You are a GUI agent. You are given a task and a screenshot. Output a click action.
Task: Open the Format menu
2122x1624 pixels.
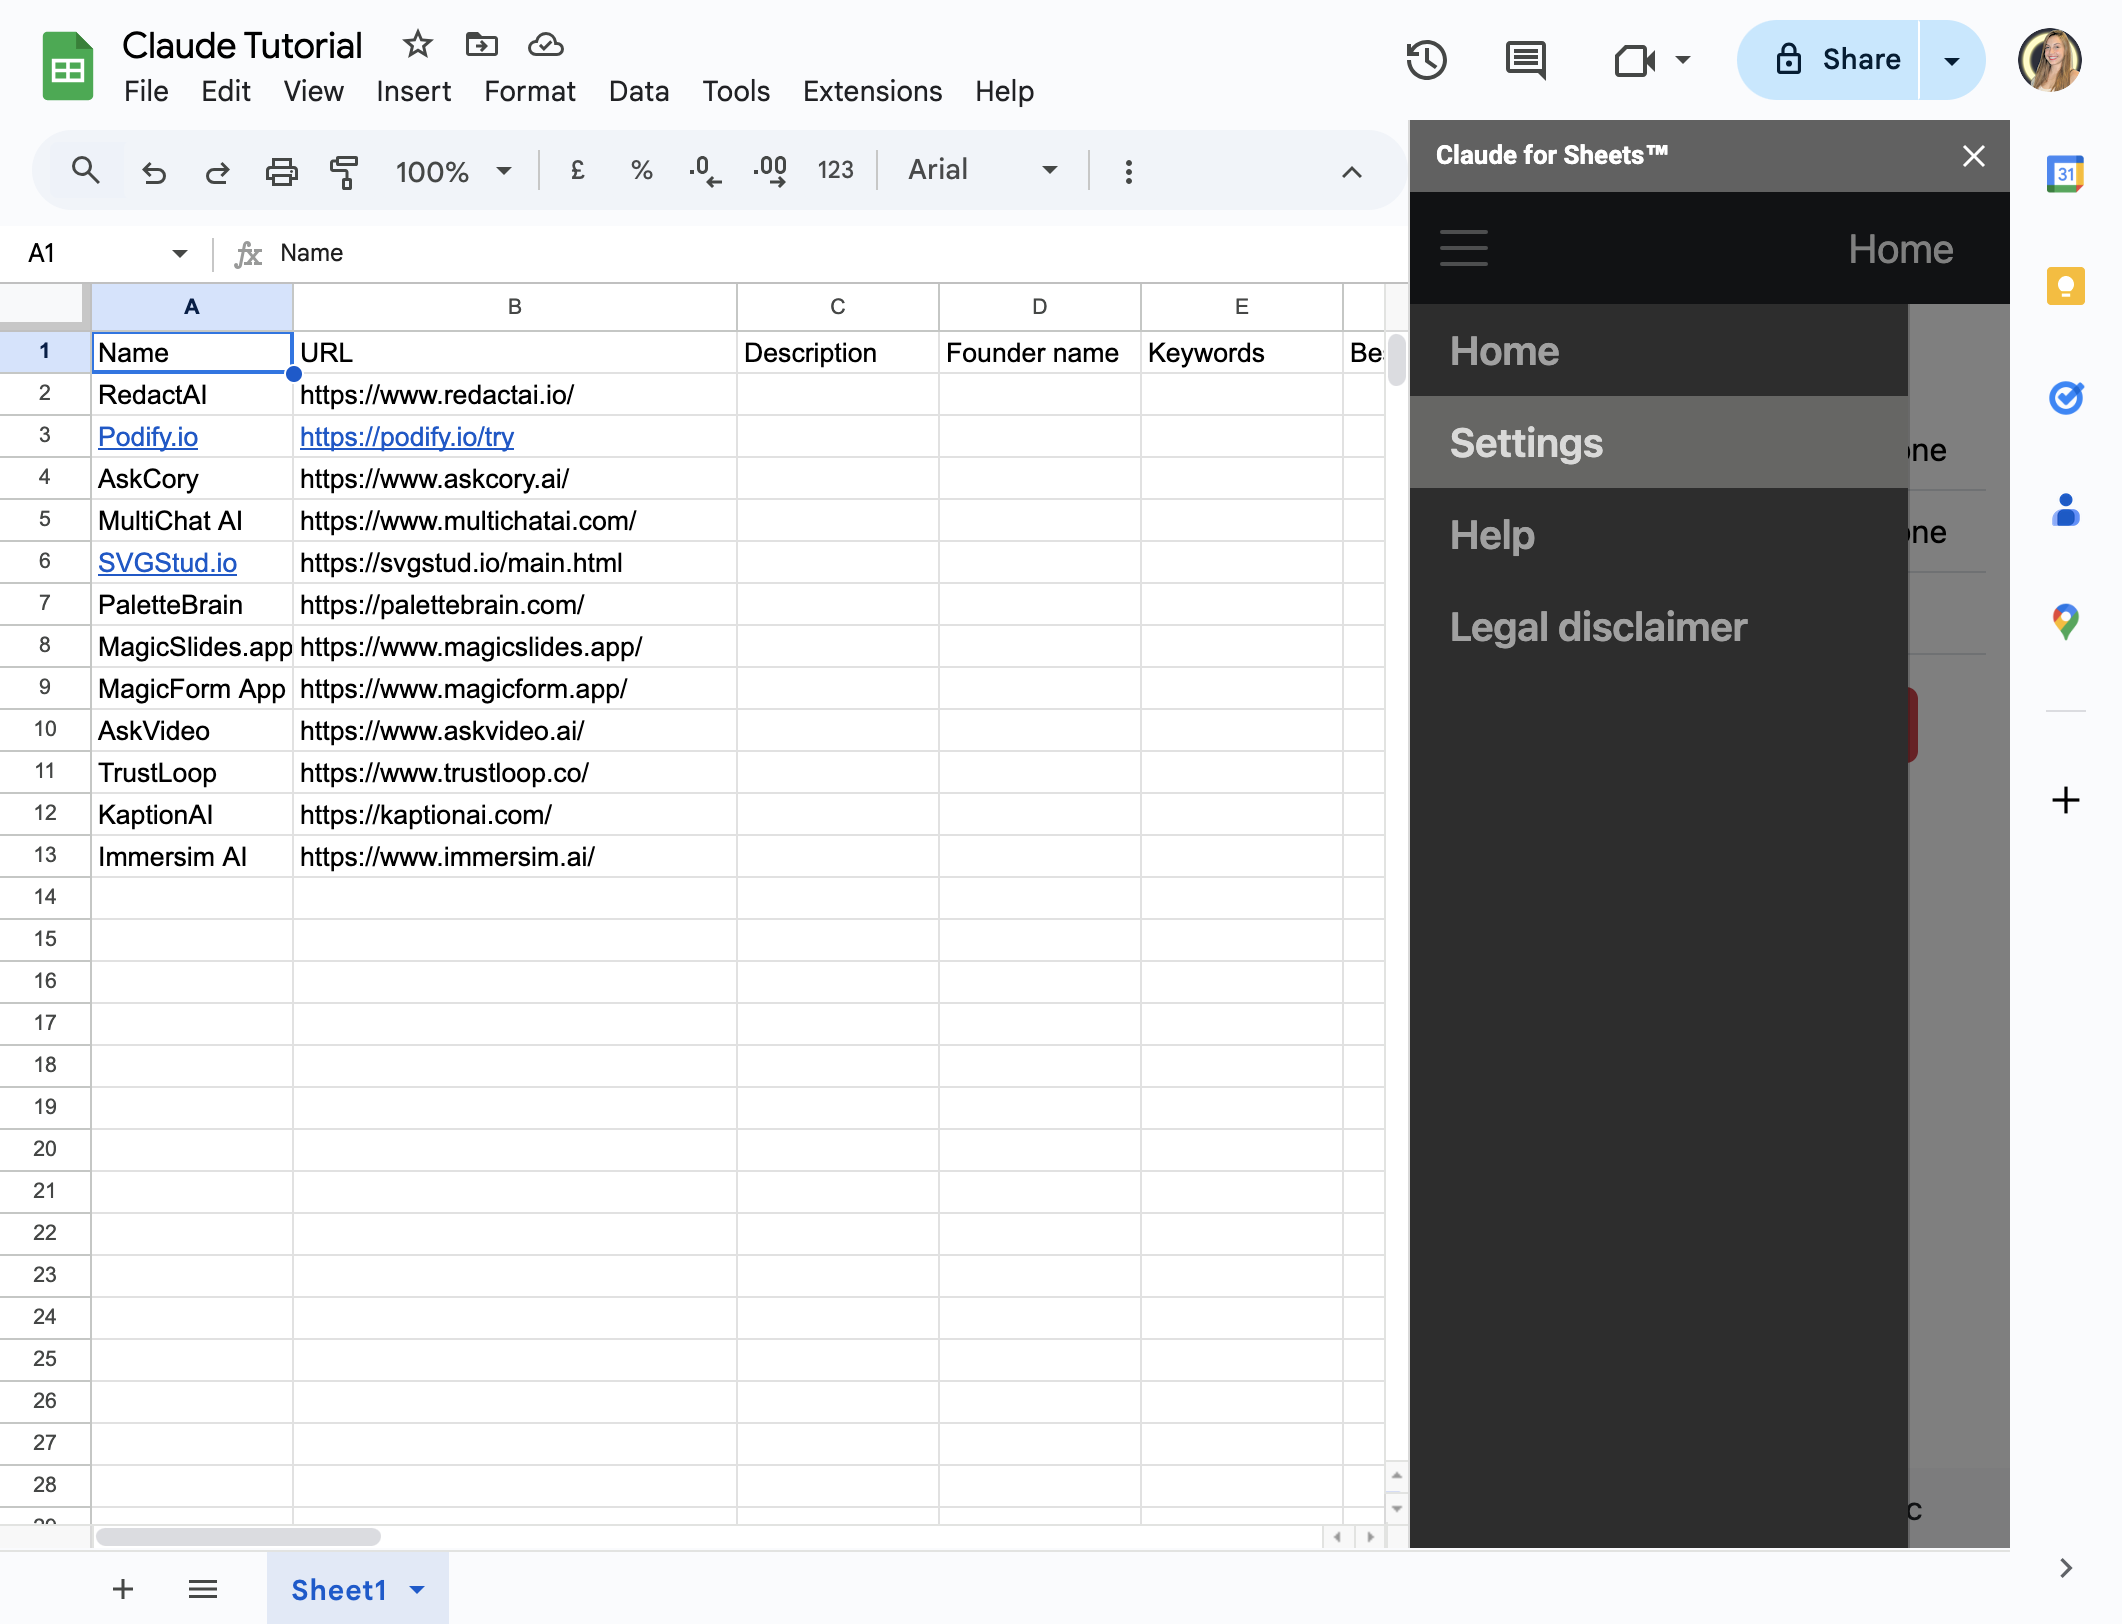530,91
